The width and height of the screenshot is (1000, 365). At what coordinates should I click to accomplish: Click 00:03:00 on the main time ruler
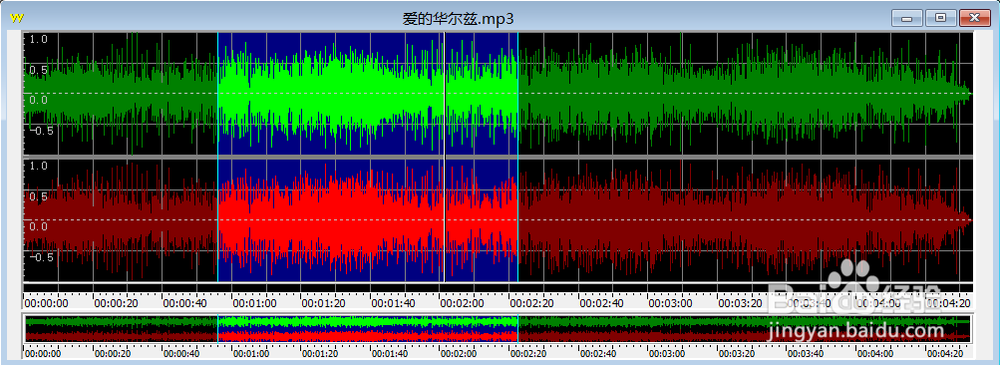point(670,303)
